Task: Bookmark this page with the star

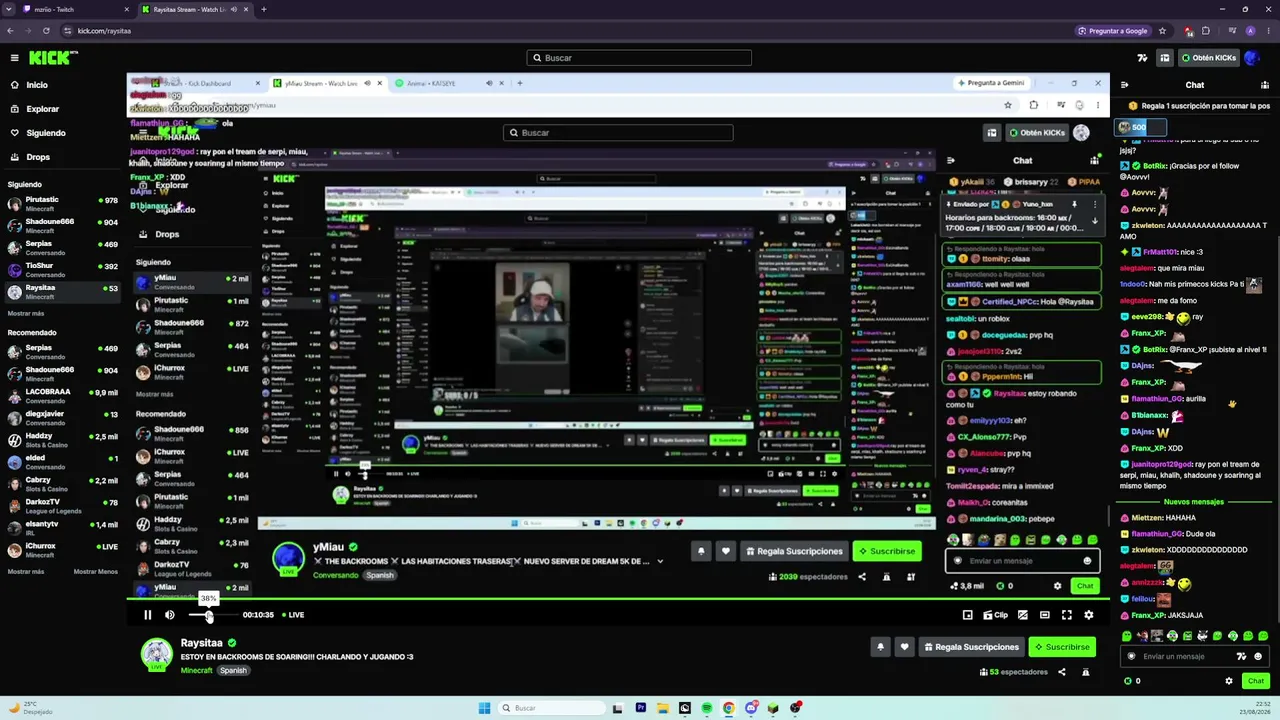Action: tap(1162, 31)
